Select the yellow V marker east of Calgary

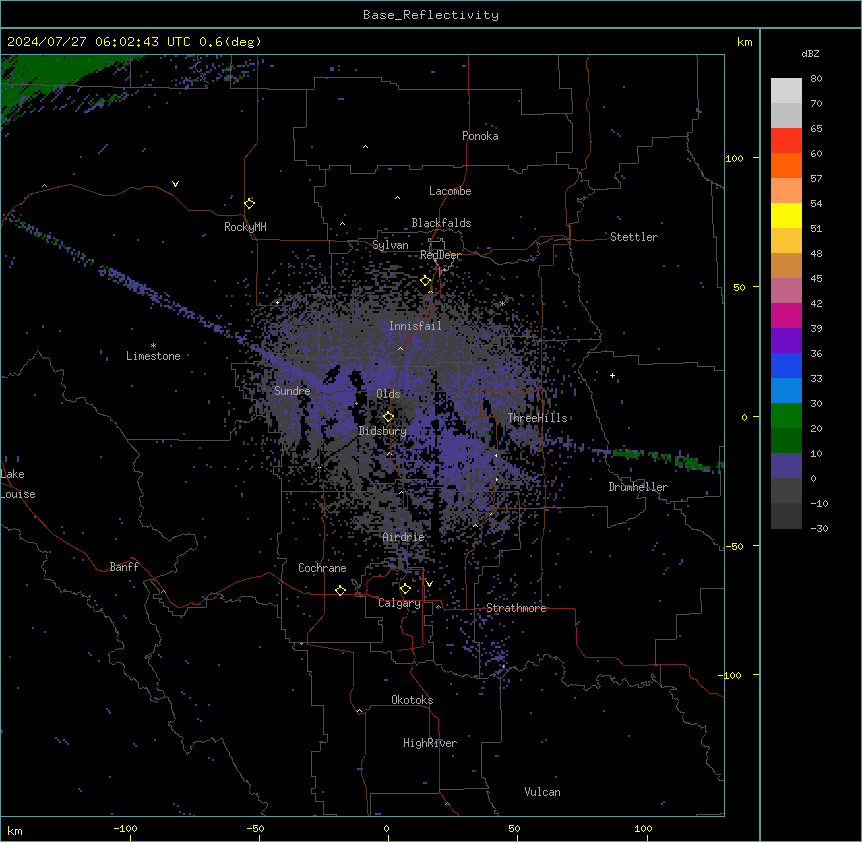point(429,584)
